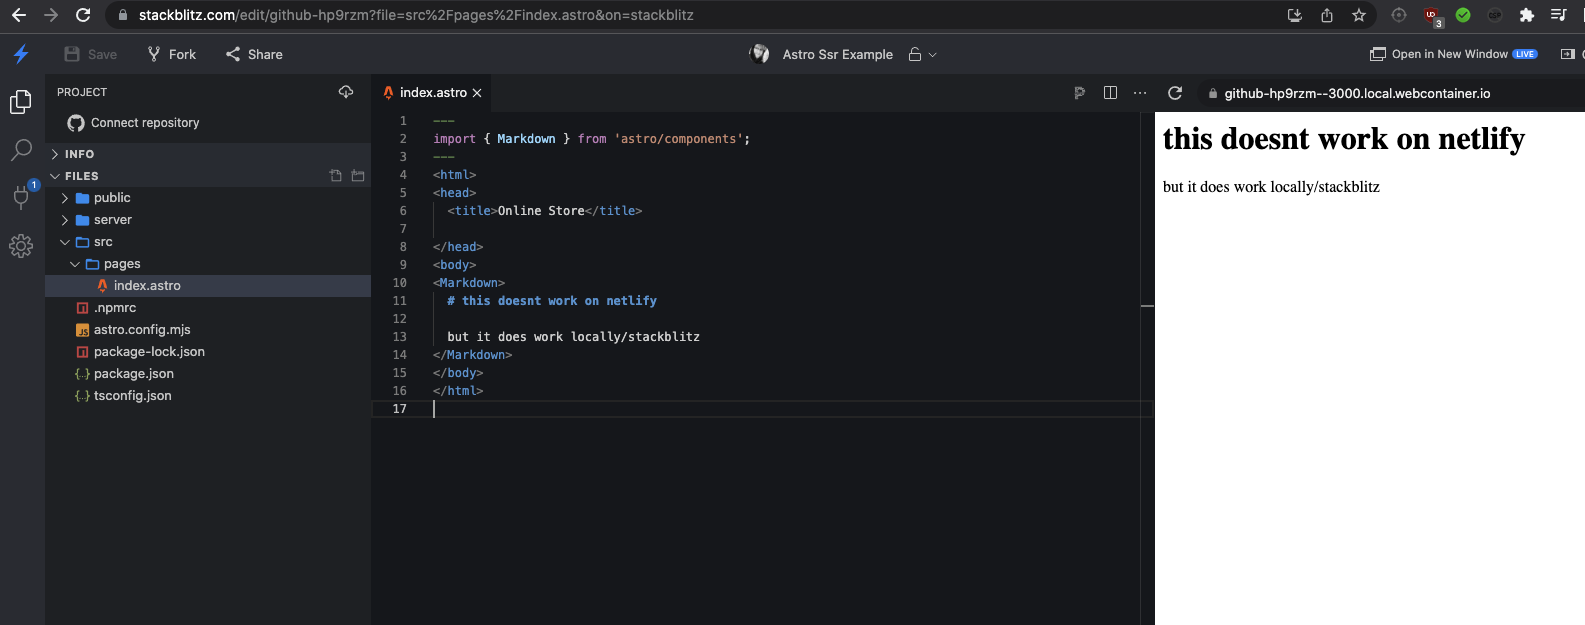1585x625 pixels.
Task: Open the .npmrc file
Action: pos(208,308)
